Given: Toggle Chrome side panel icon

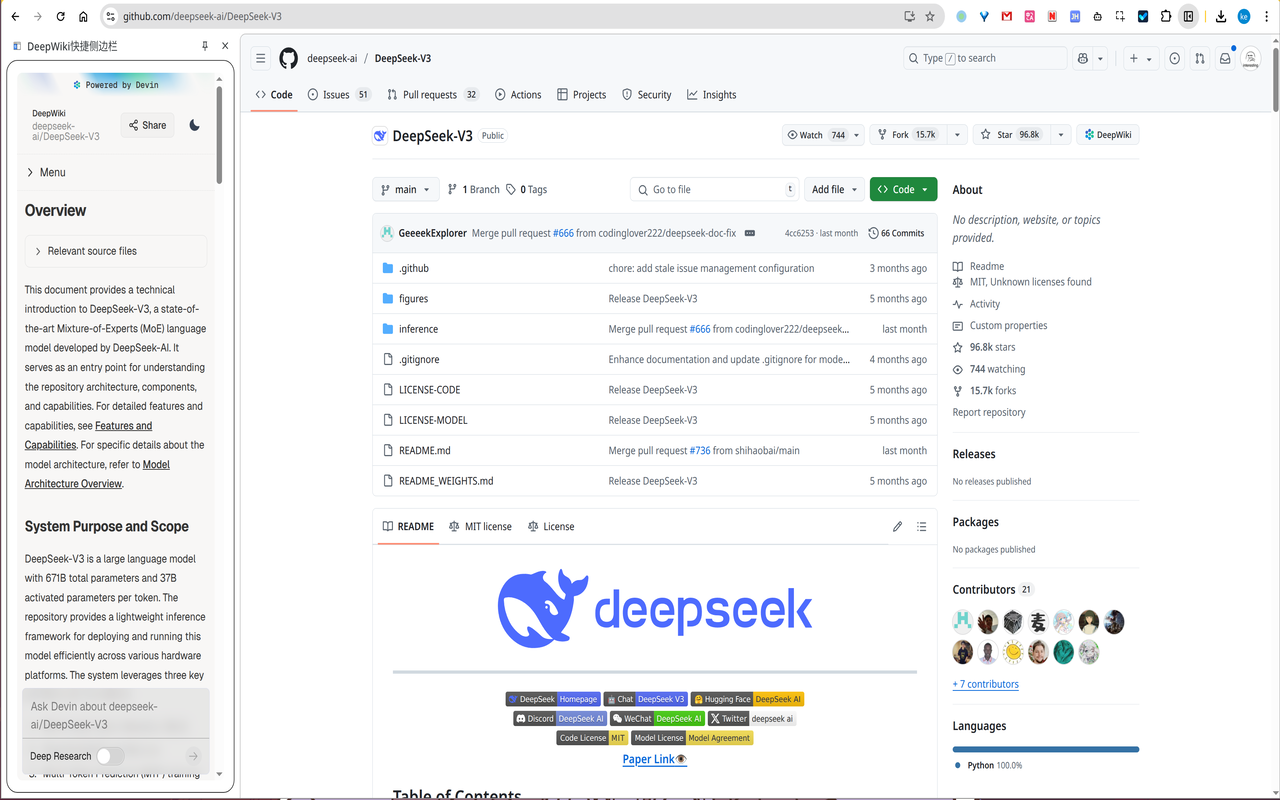Looking at the screenshot, I should click(x=1188, y=16).
